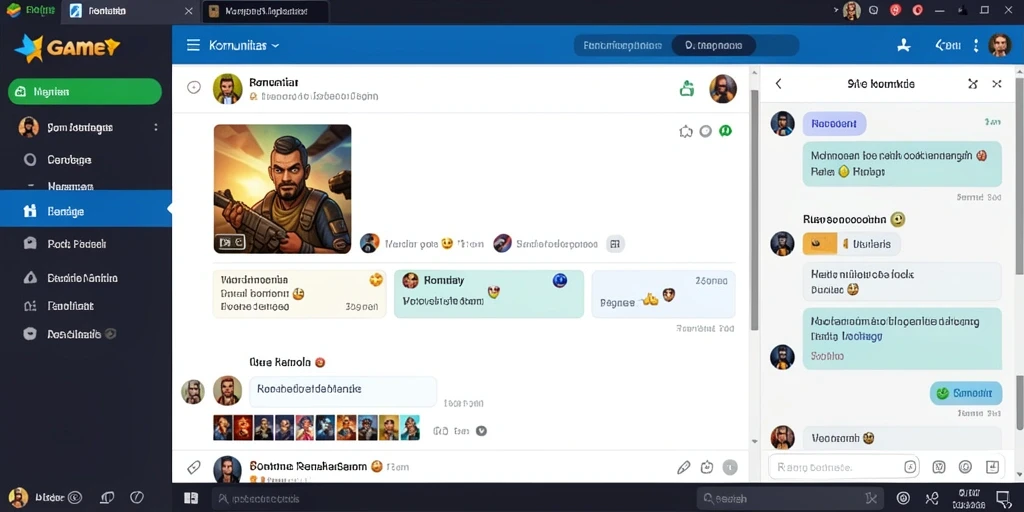Switch to the dark pill tab in the header
Screen dimensions: 1024x512
(714, 45)
